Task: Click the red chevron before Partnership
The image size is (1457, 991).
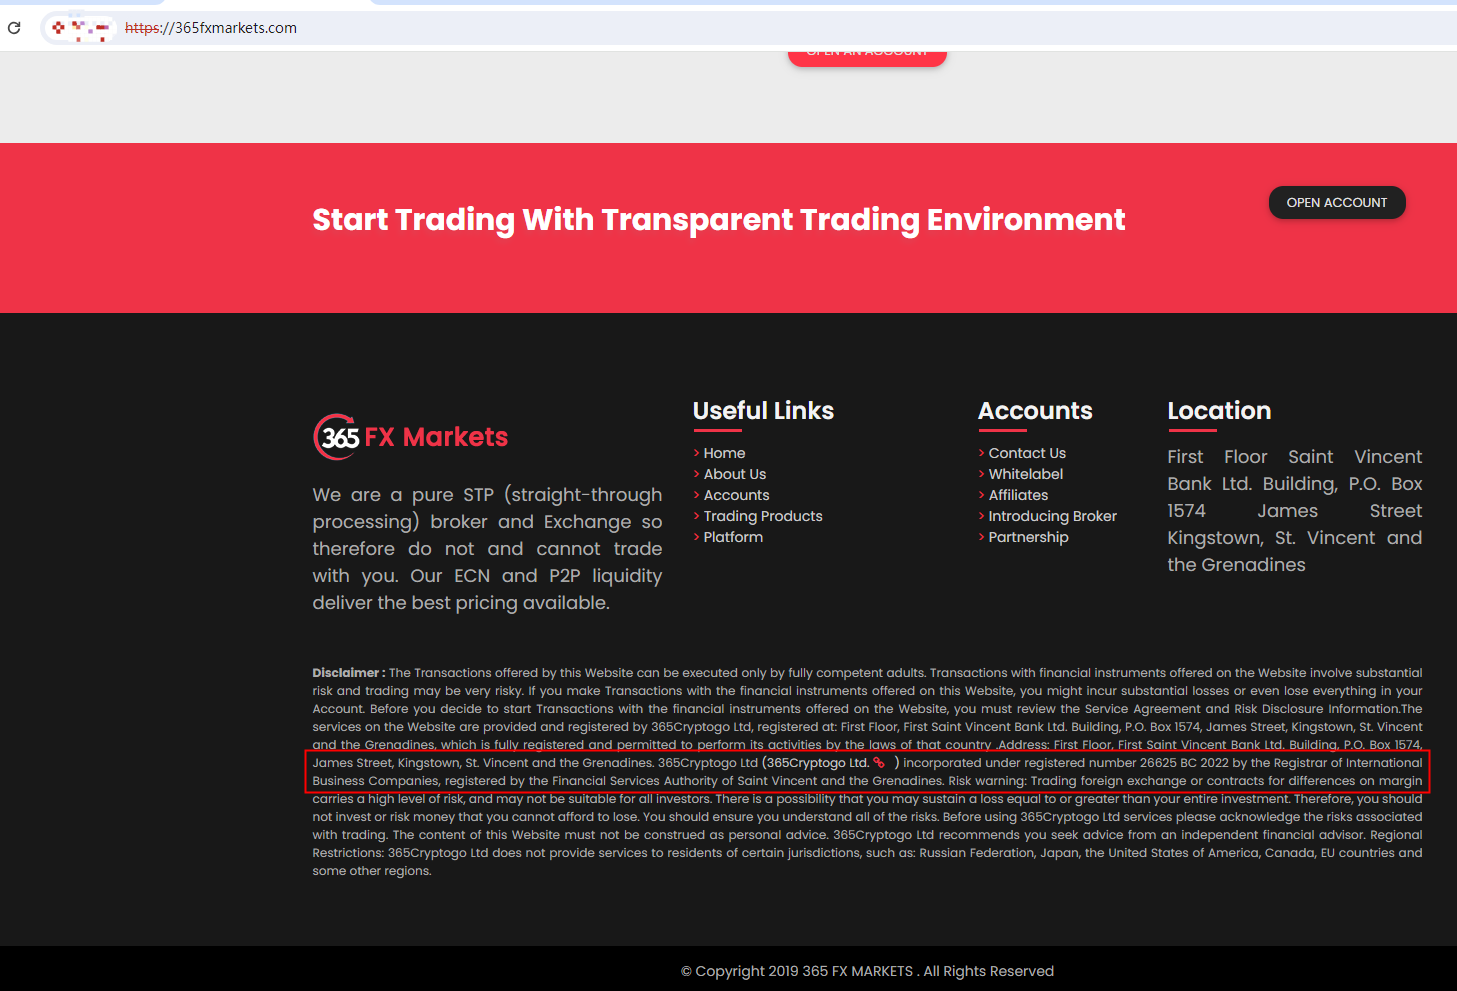Action: pyautogui.click(x=983, y=537)
